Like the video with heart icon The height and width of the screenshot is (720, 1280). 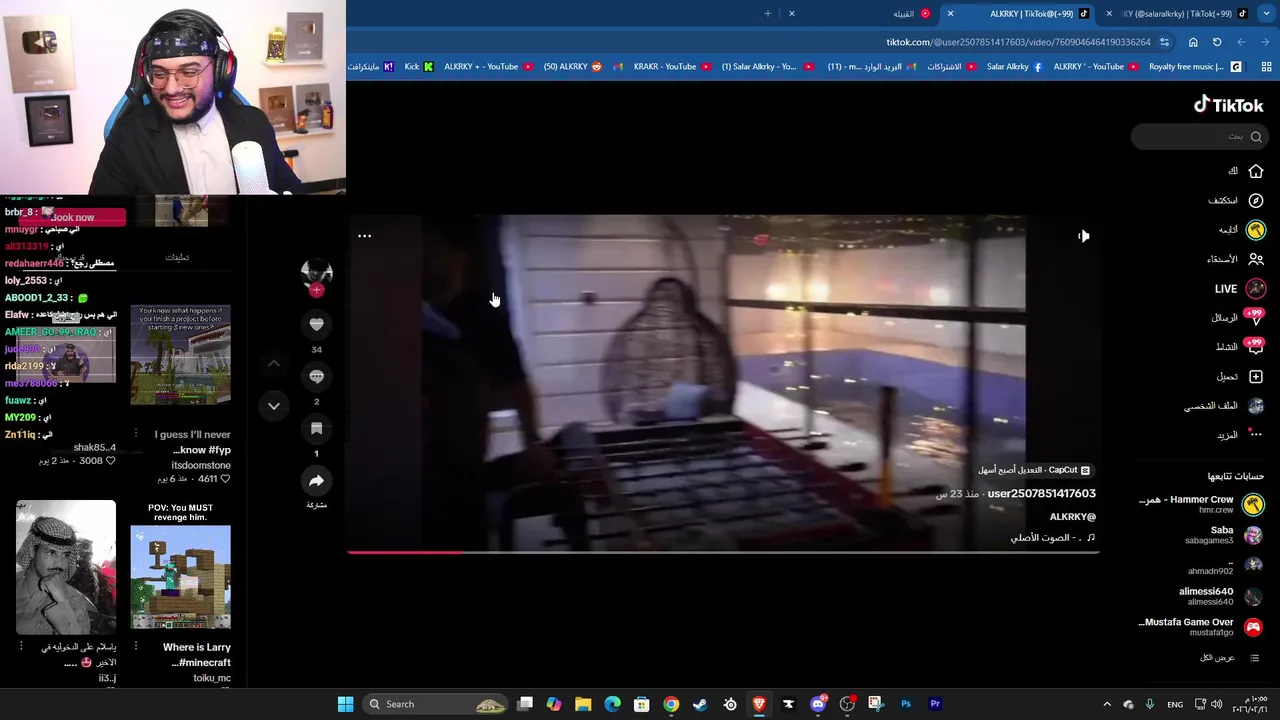click(x=316, y=324)
